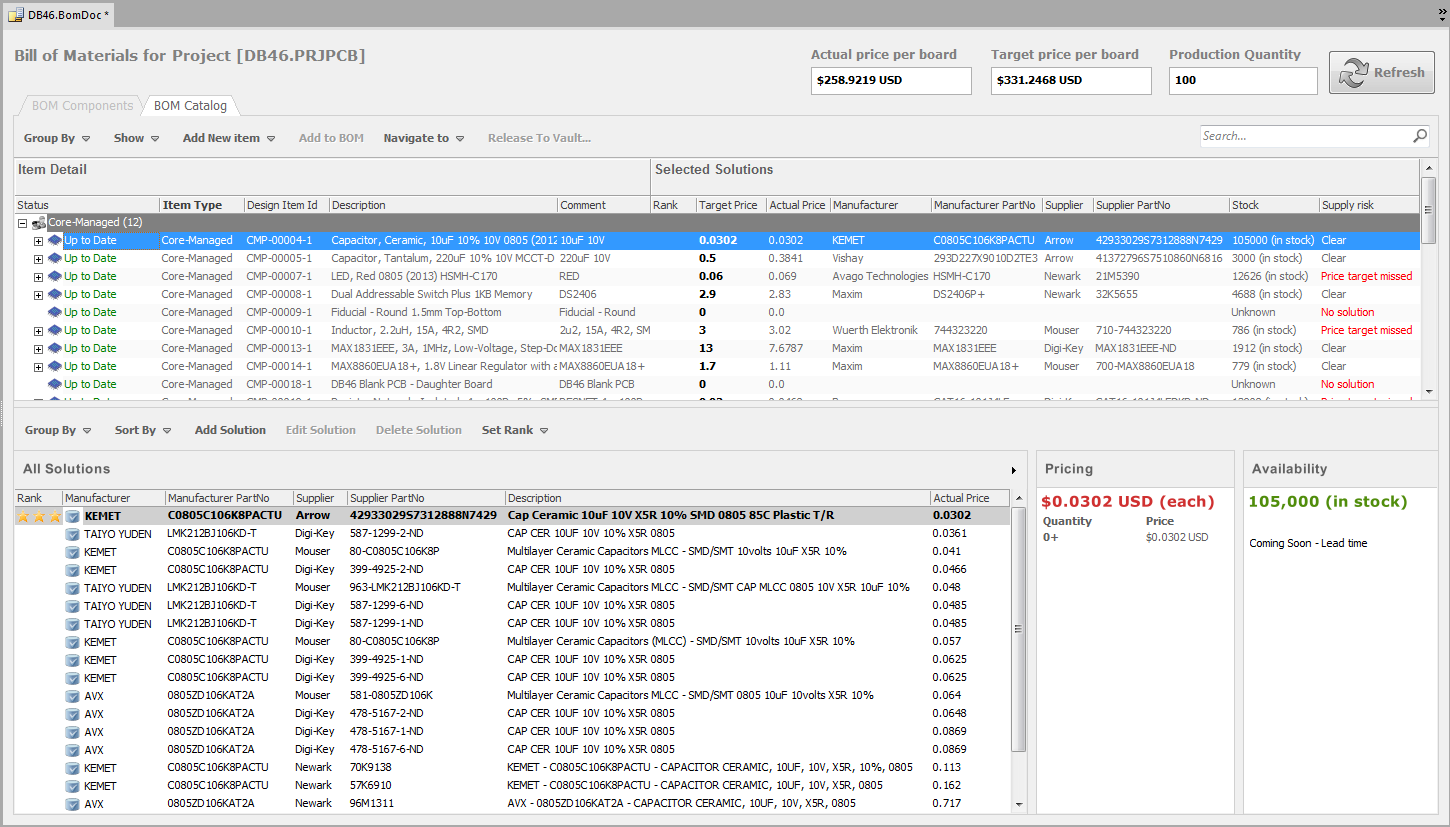Image resolution: width=1450 pixels, height=827 pixels.
Task: Click the DB46.BomDoc document icon
Action: [x=17, y=14]
